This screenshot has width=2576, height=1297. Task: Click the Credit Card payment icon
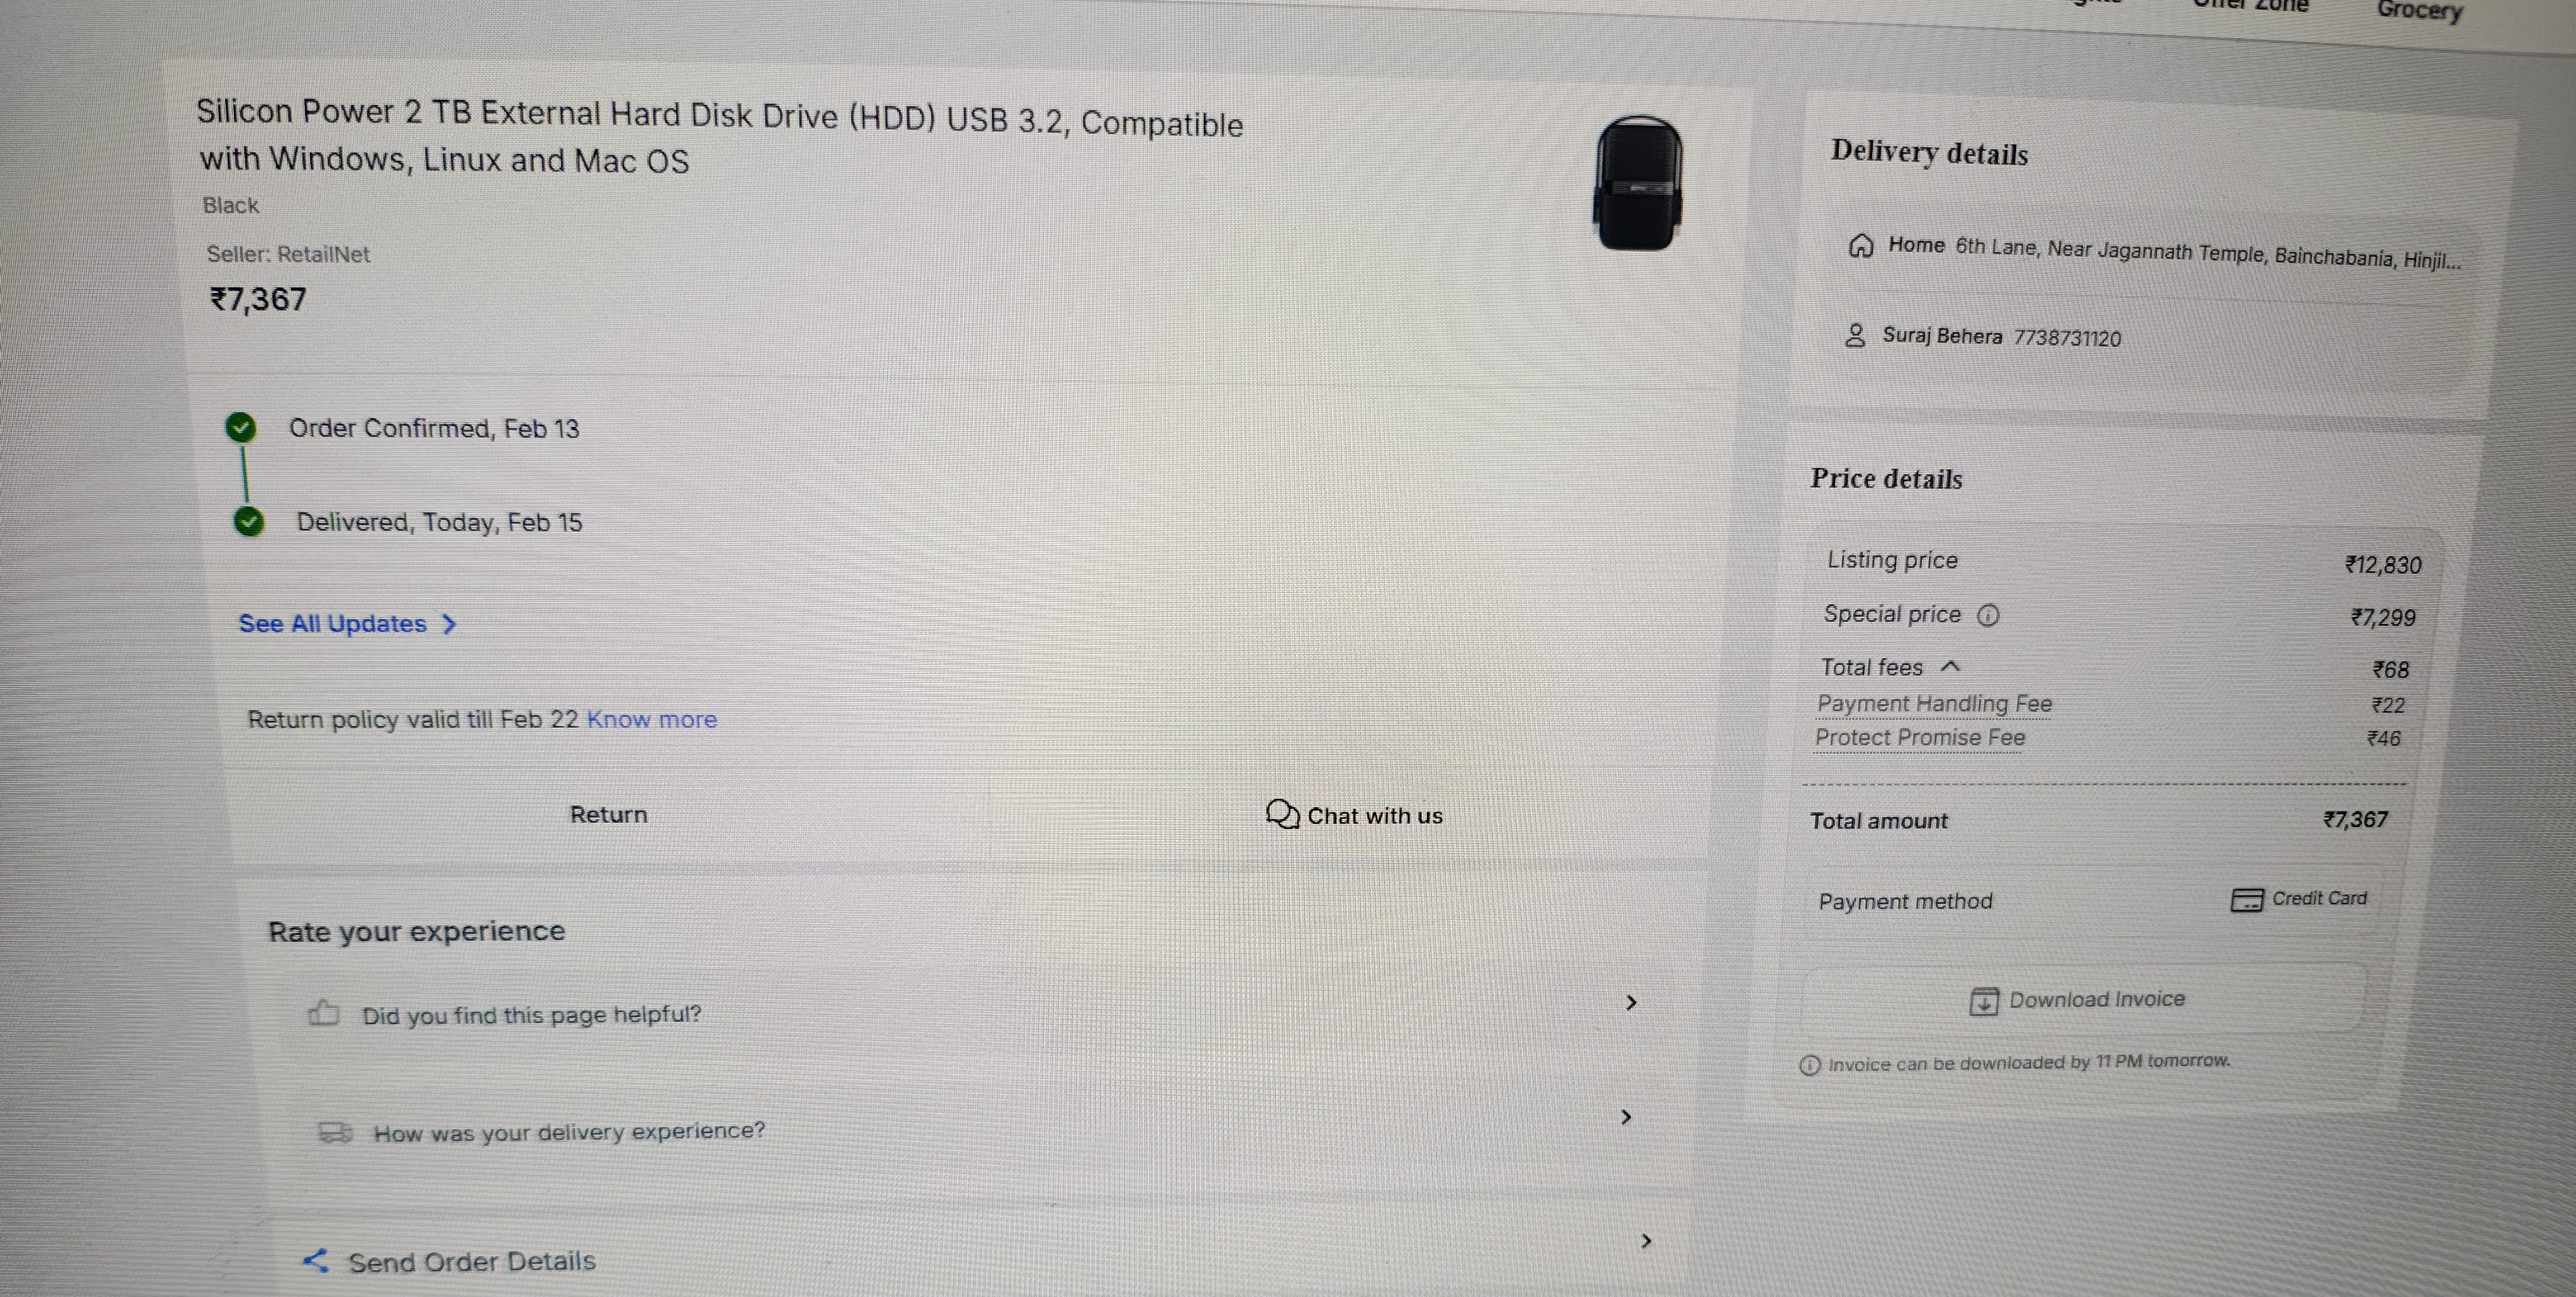pyautogui.click(x=2246, y=900)
